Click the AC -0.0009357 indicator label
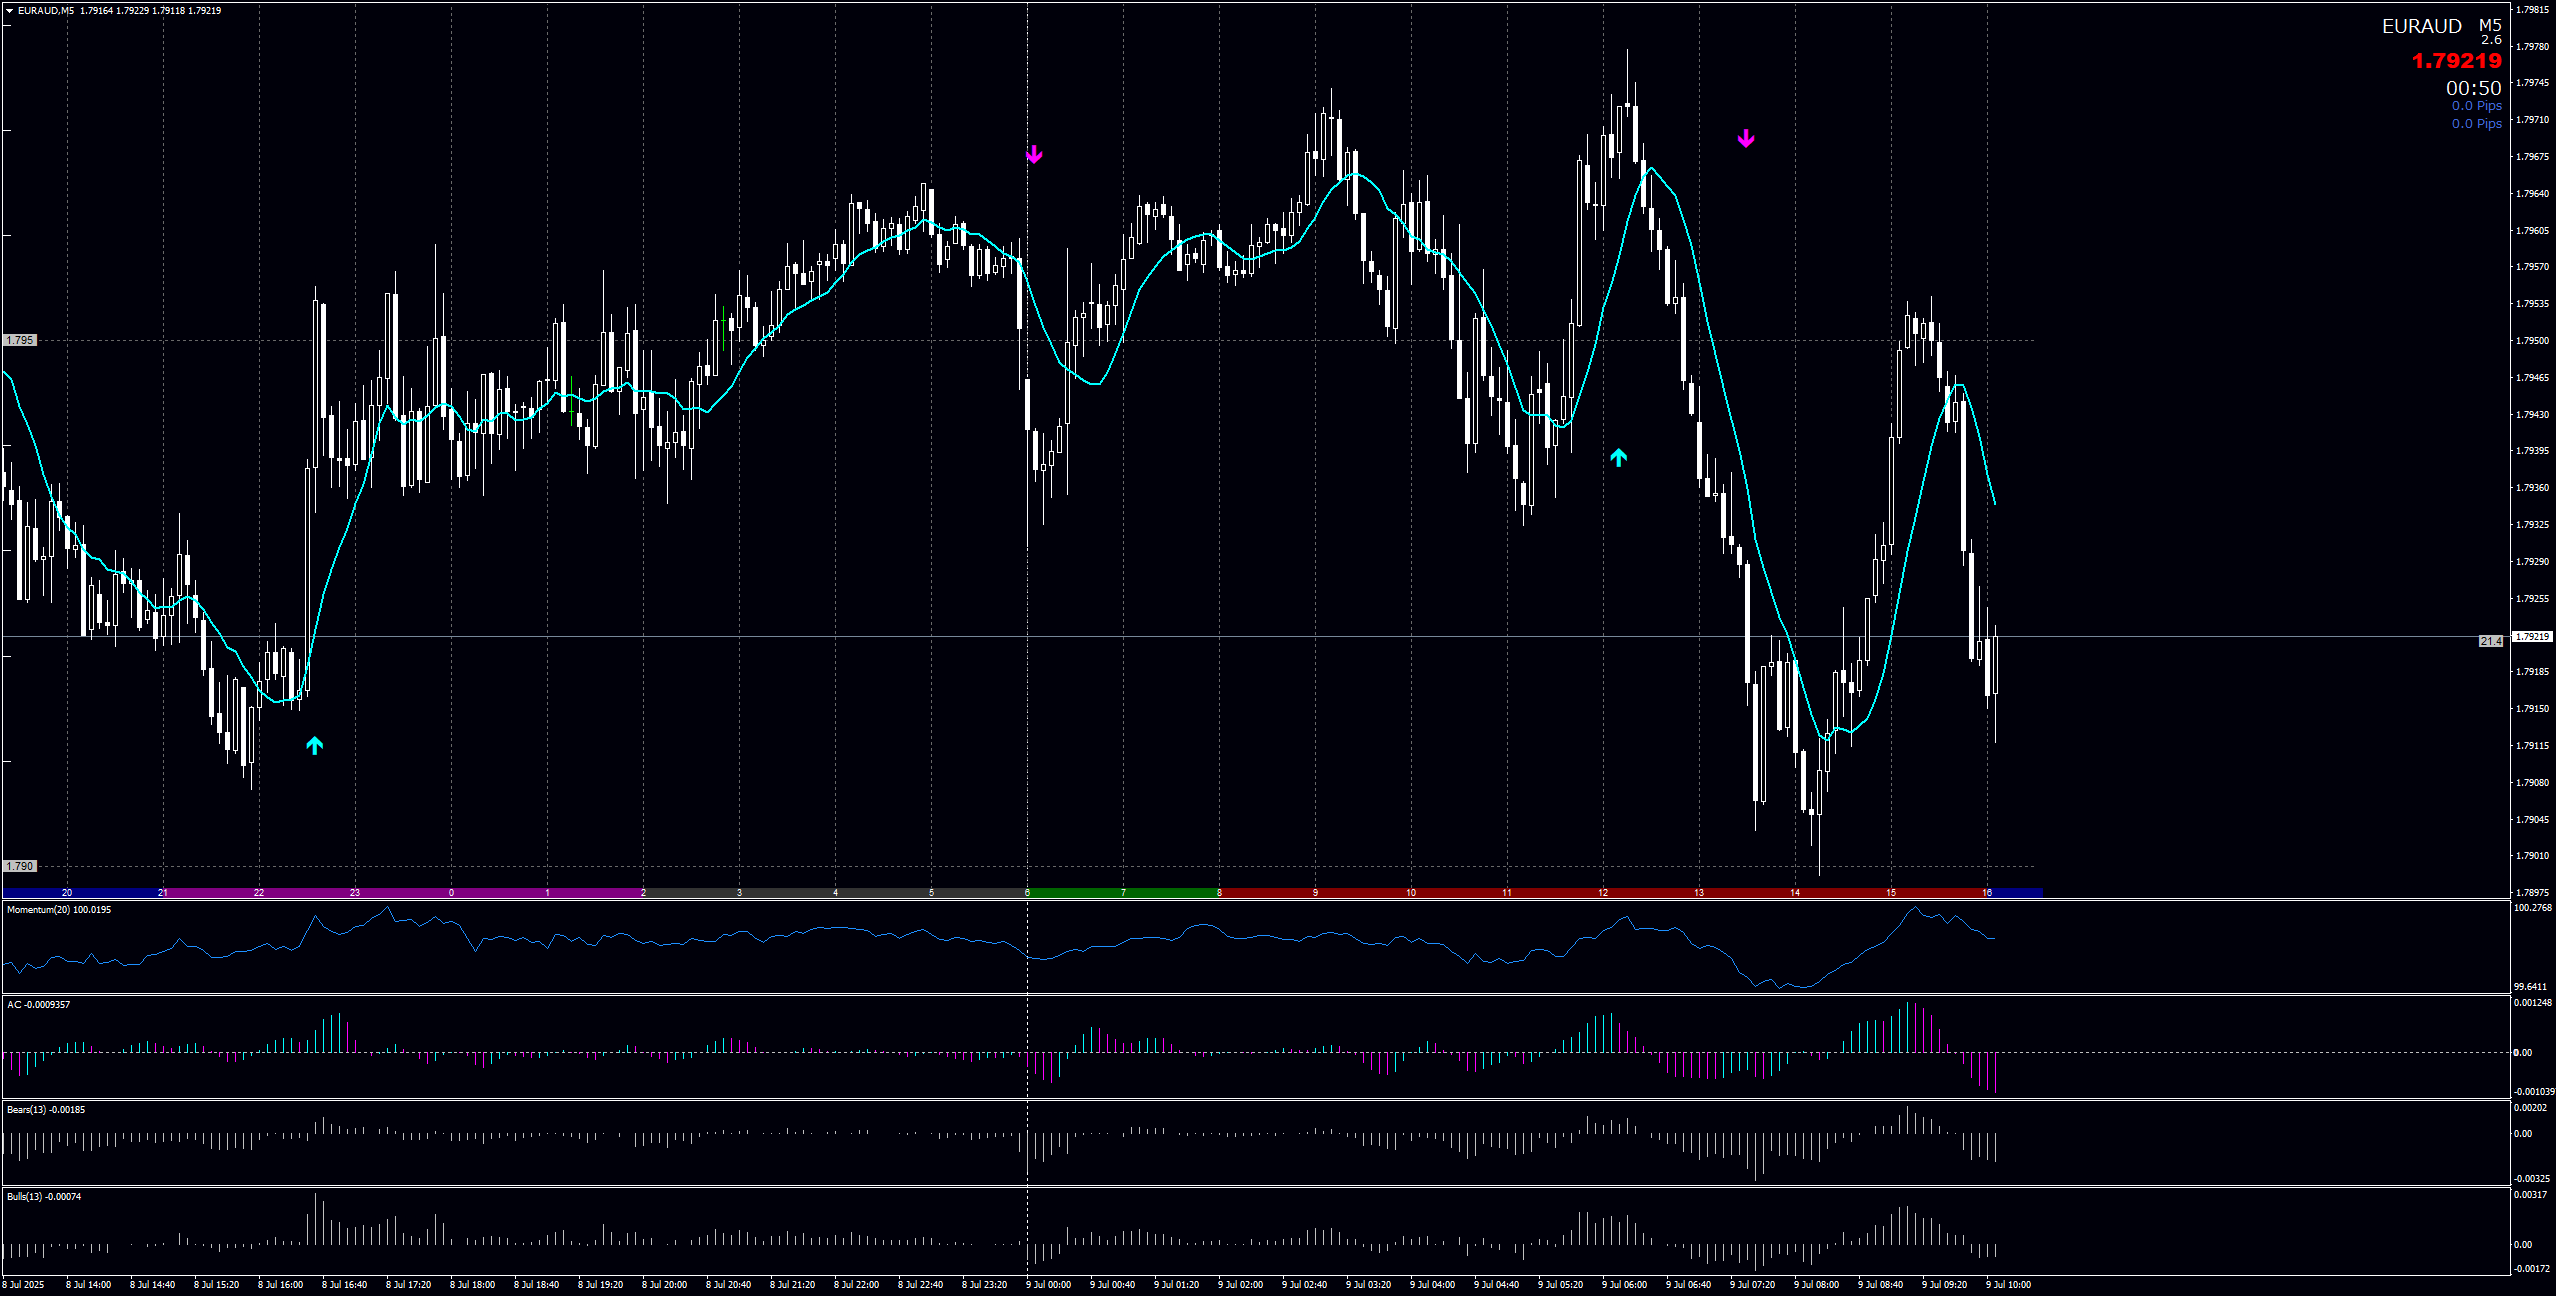Screen dimensions: 2556x1296 click(x=39, y=1005)
